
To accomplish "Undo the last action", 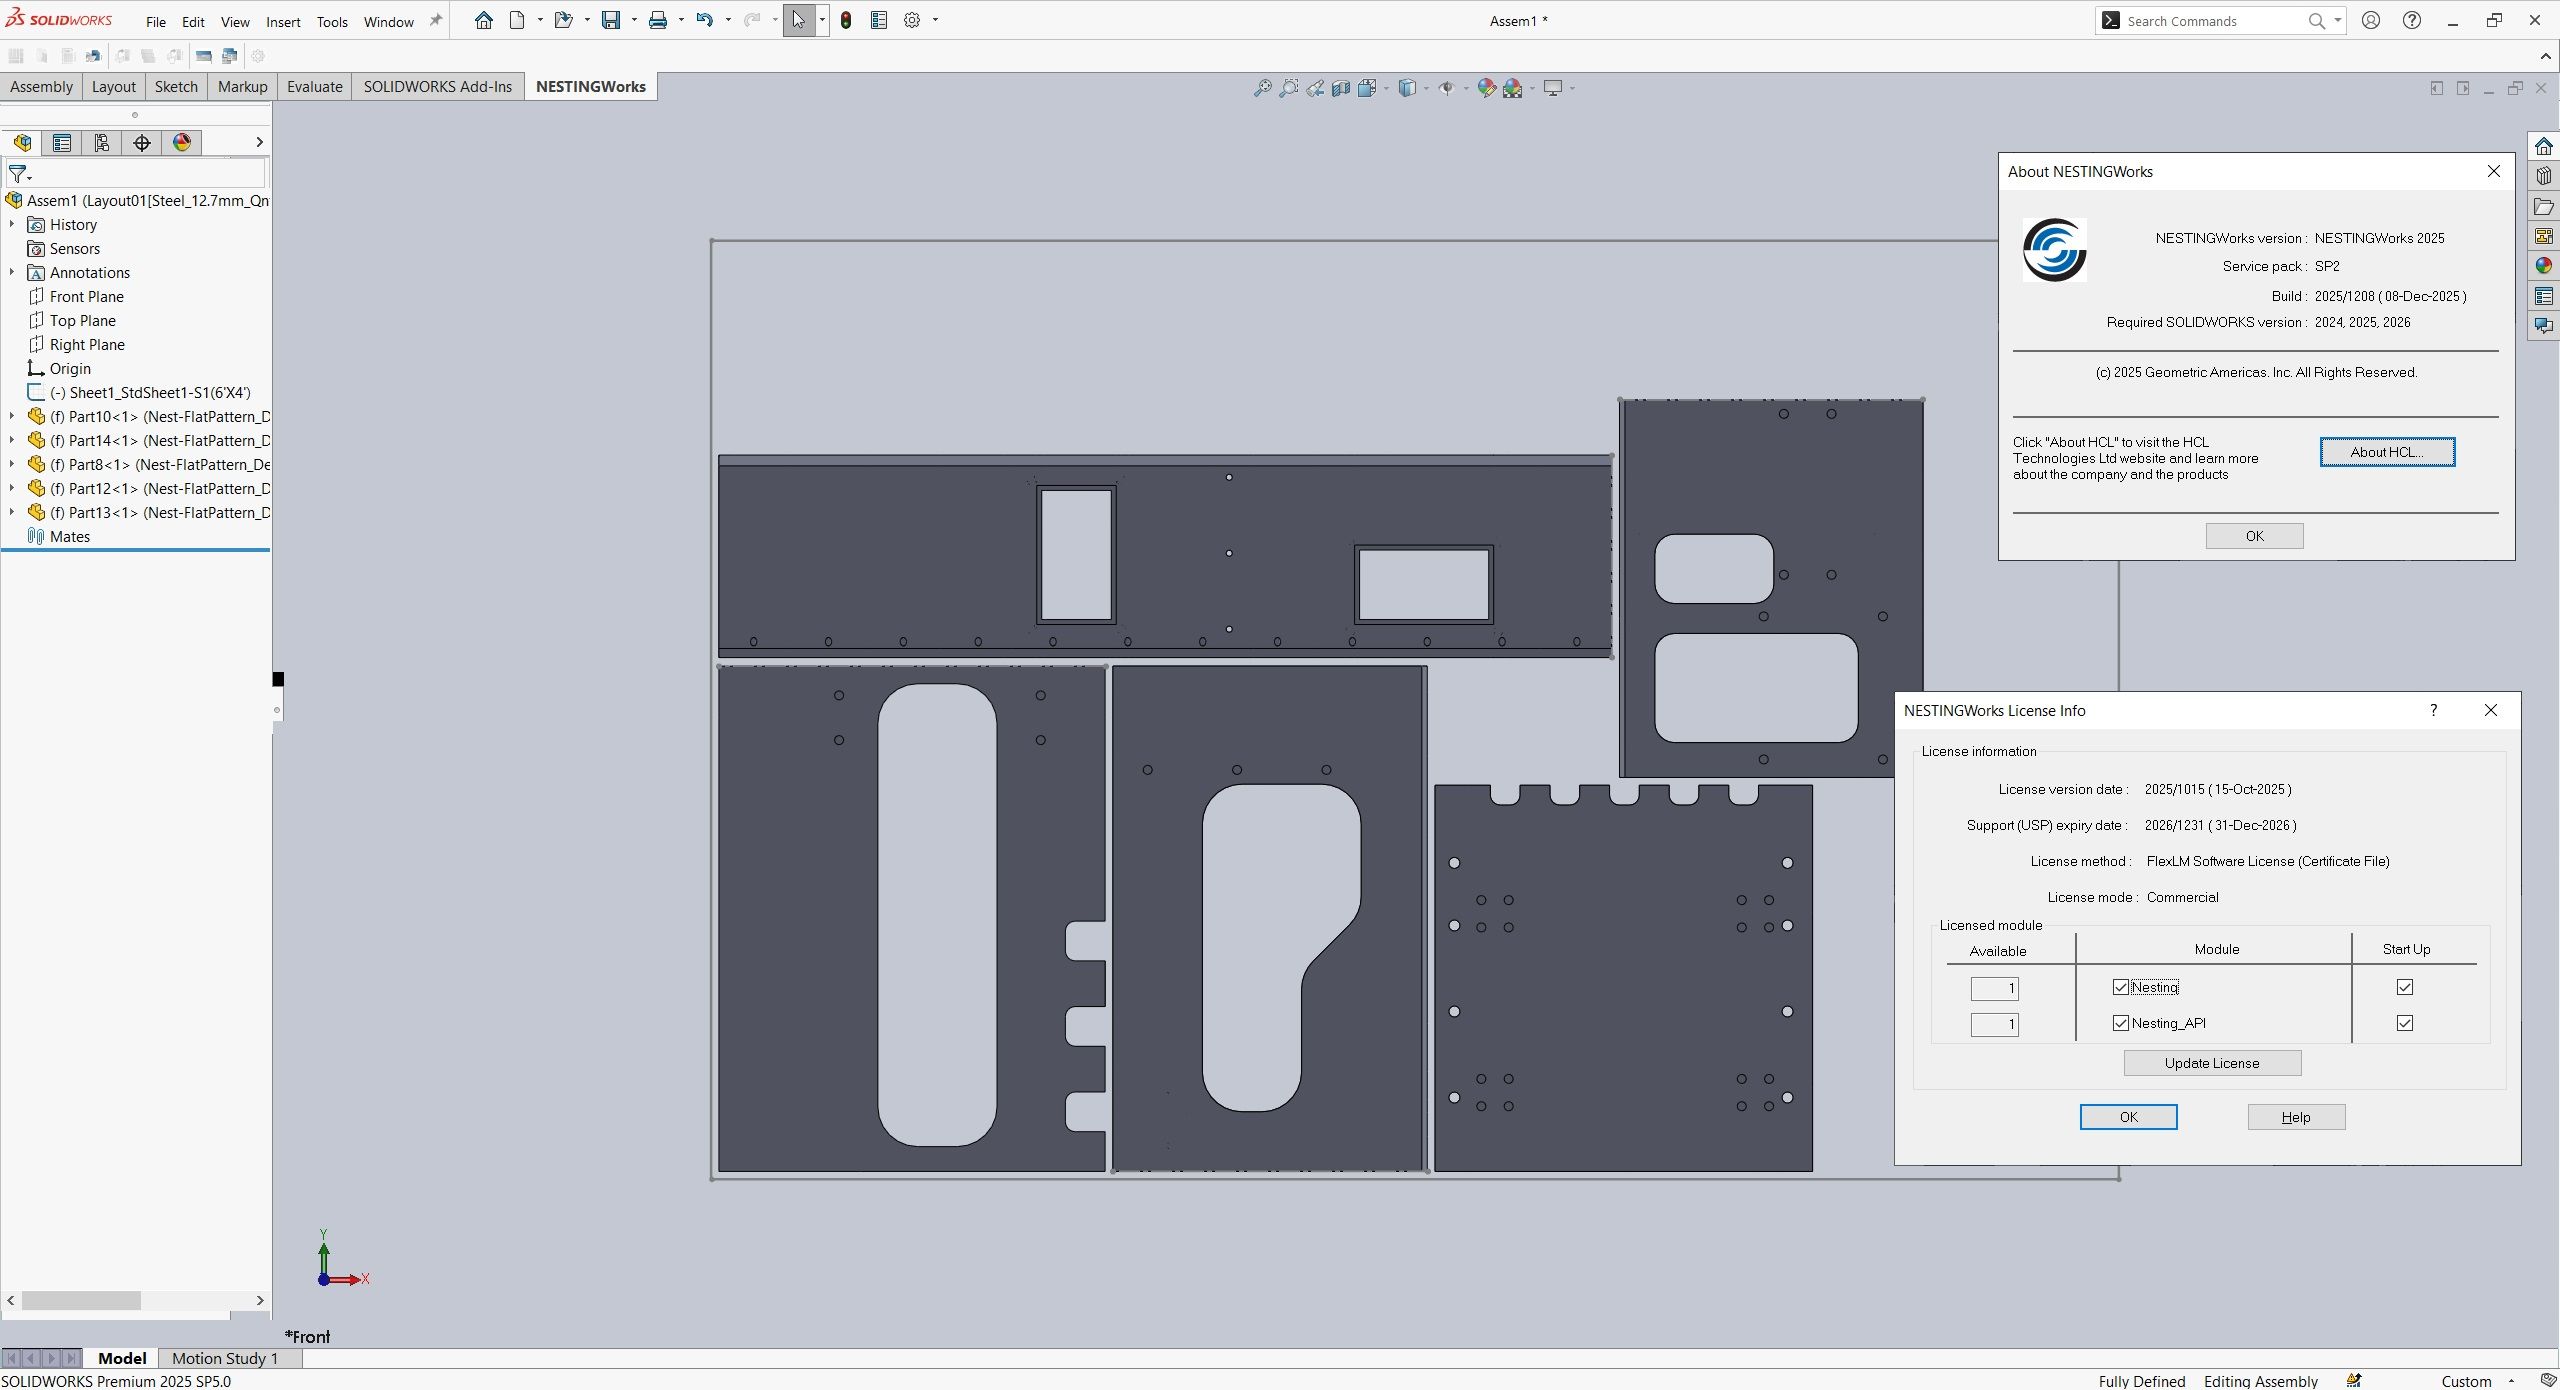I will pyautogui.click(x=705, y=20).
